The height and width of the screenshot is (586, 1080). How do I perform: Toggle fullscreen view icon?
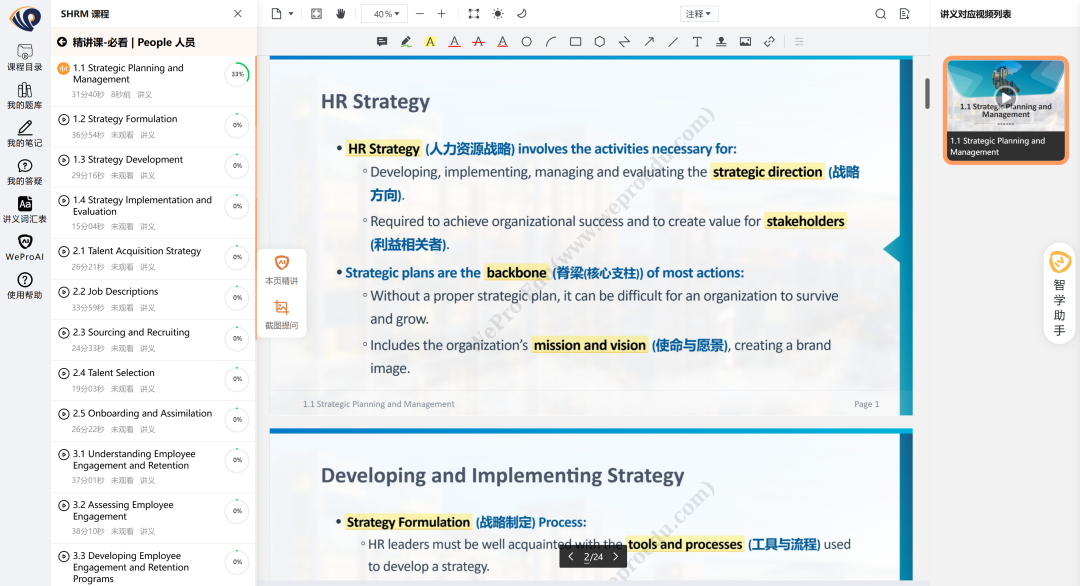click(x=317, y=14)
